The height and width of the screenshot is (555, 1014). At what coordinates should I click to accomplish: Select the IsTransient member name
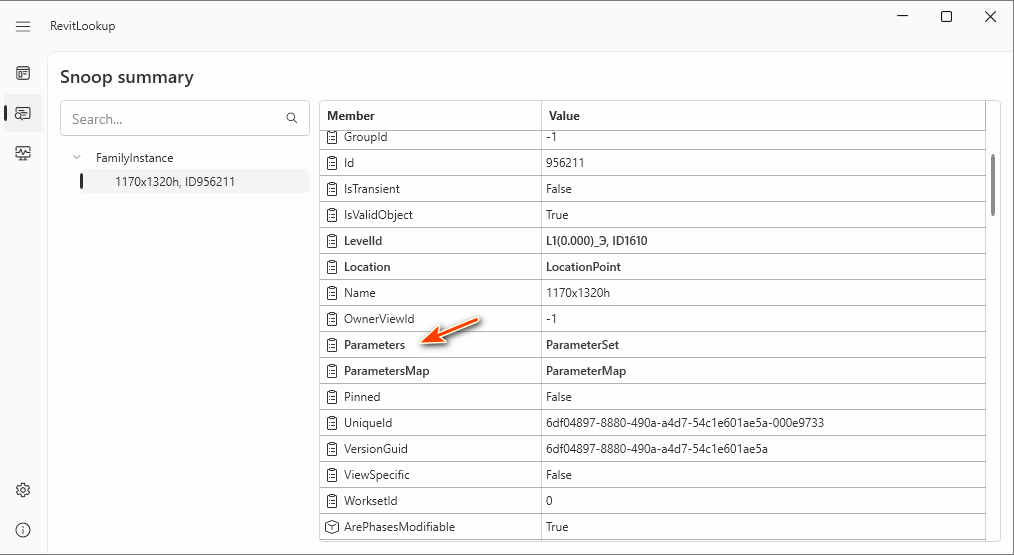coord(372,189)
